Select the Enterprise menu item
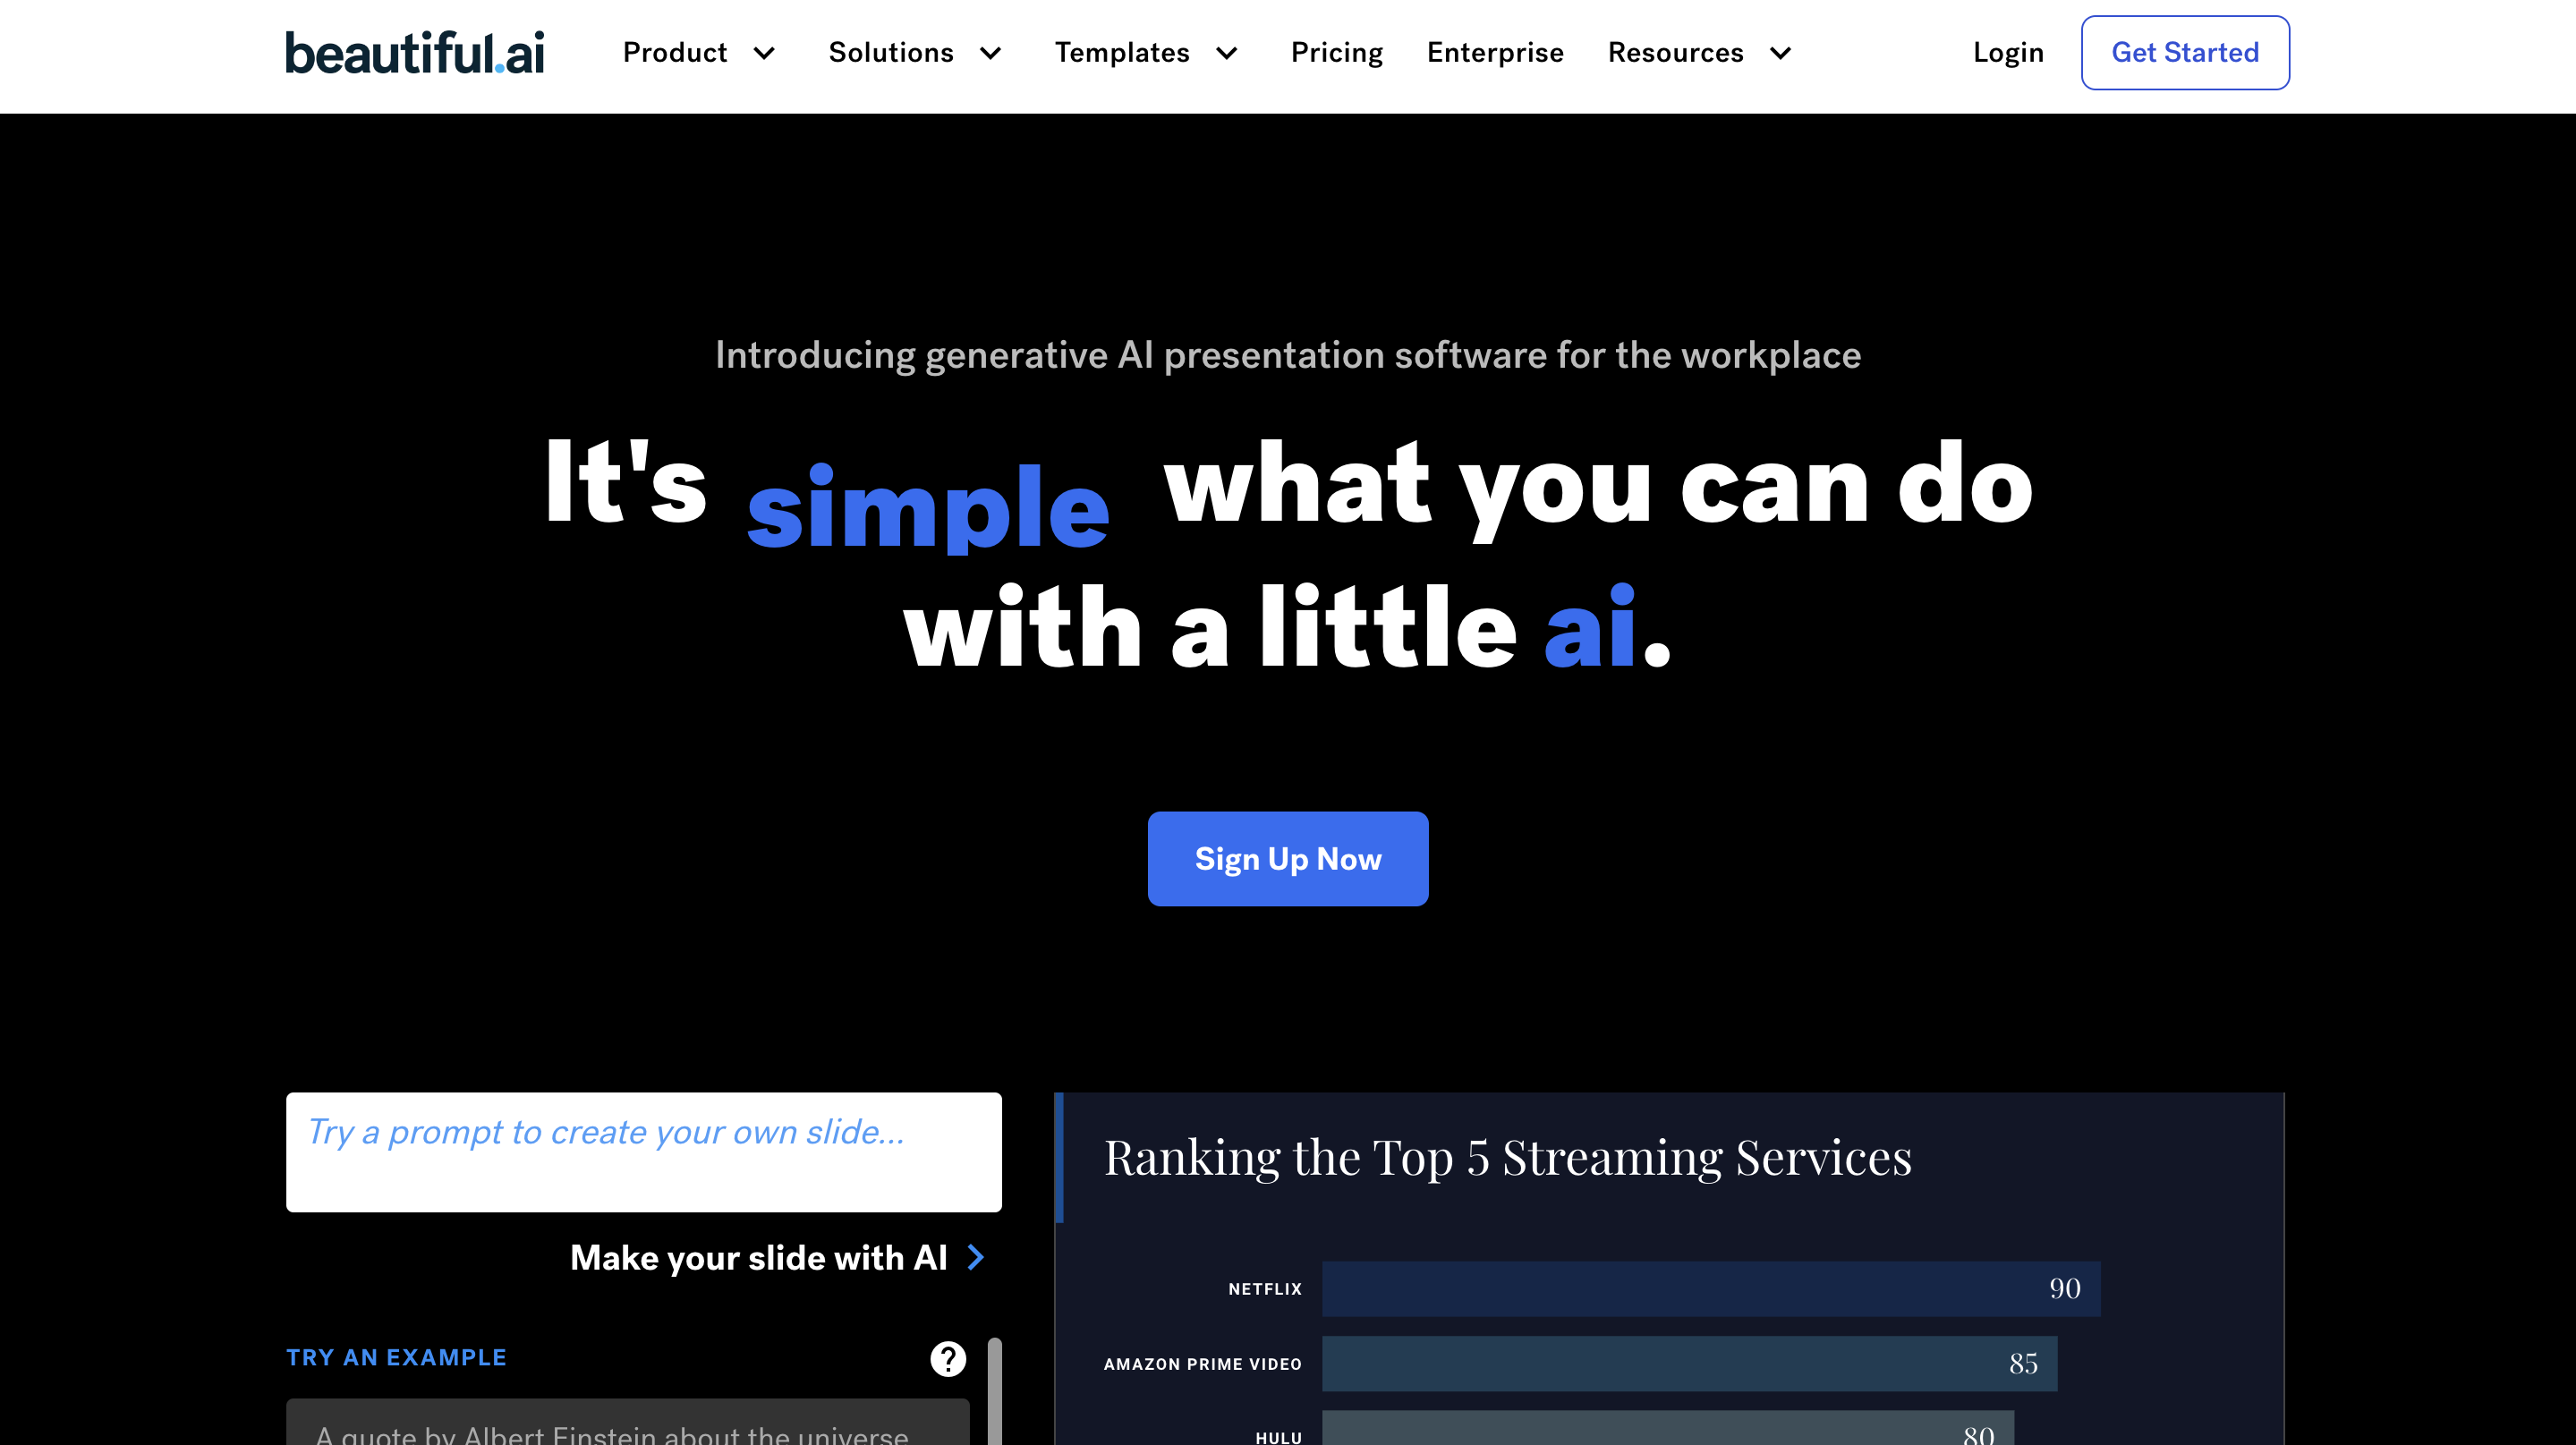This screenshot has width=2576, height=1445. click(x=1495, y=51)
